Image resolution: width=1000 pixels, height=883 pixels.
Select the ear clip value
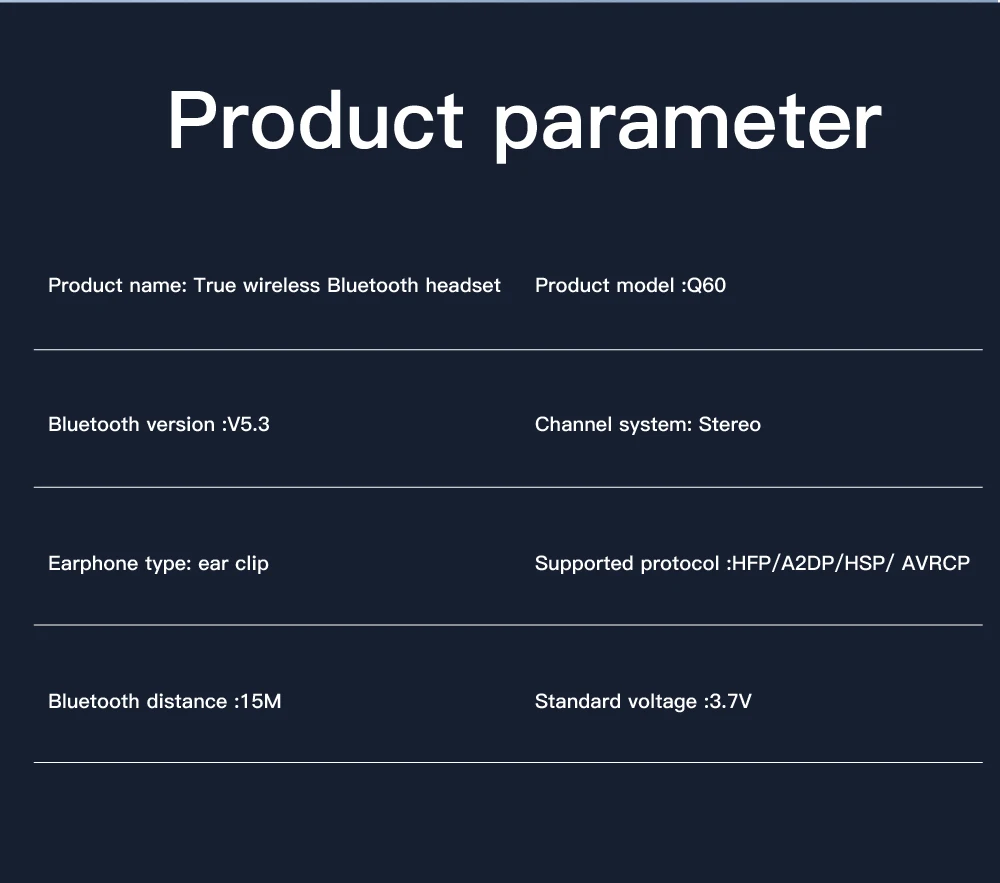233,564
